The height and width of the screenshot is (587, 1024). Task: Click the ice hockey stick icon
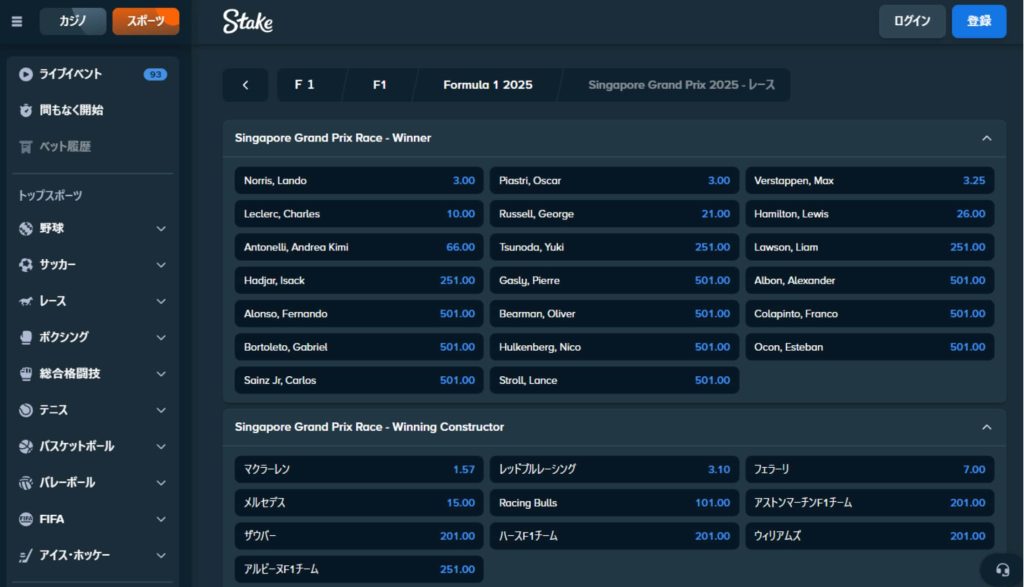(x=25, y=556)
